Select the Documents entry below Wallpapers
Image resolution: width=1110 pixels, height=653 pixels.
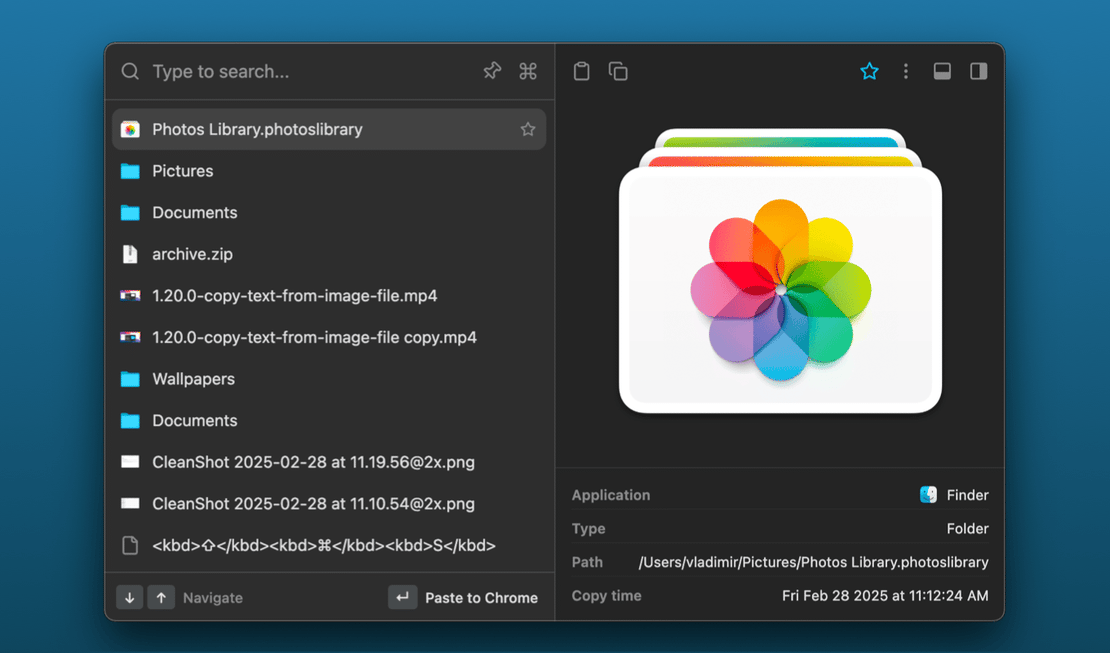point(329,421)
